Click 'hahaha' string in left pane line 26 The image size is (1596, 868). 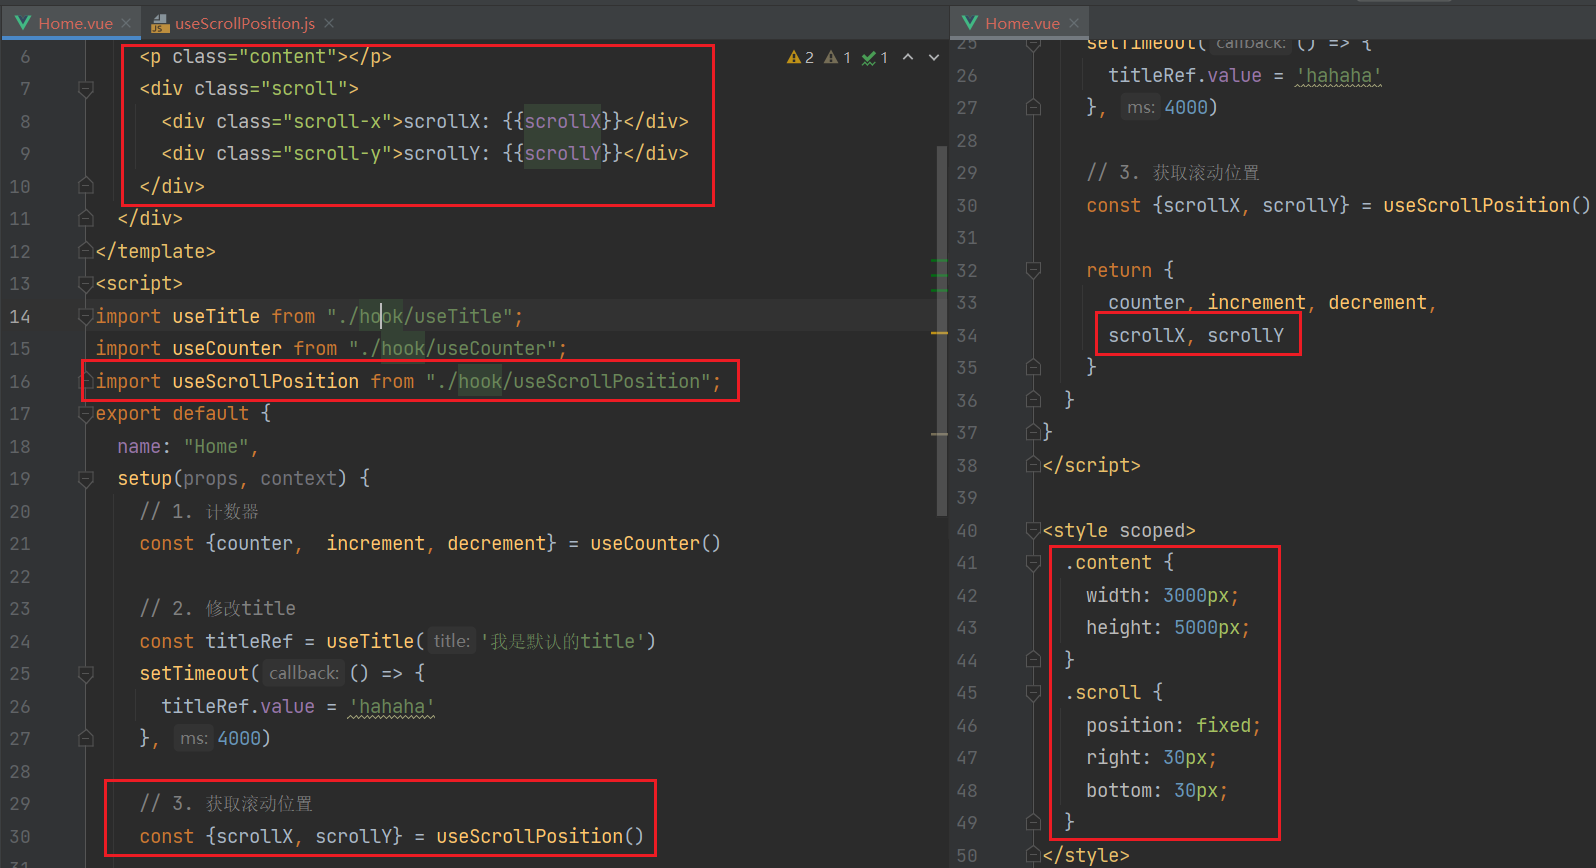click(391, 706)
